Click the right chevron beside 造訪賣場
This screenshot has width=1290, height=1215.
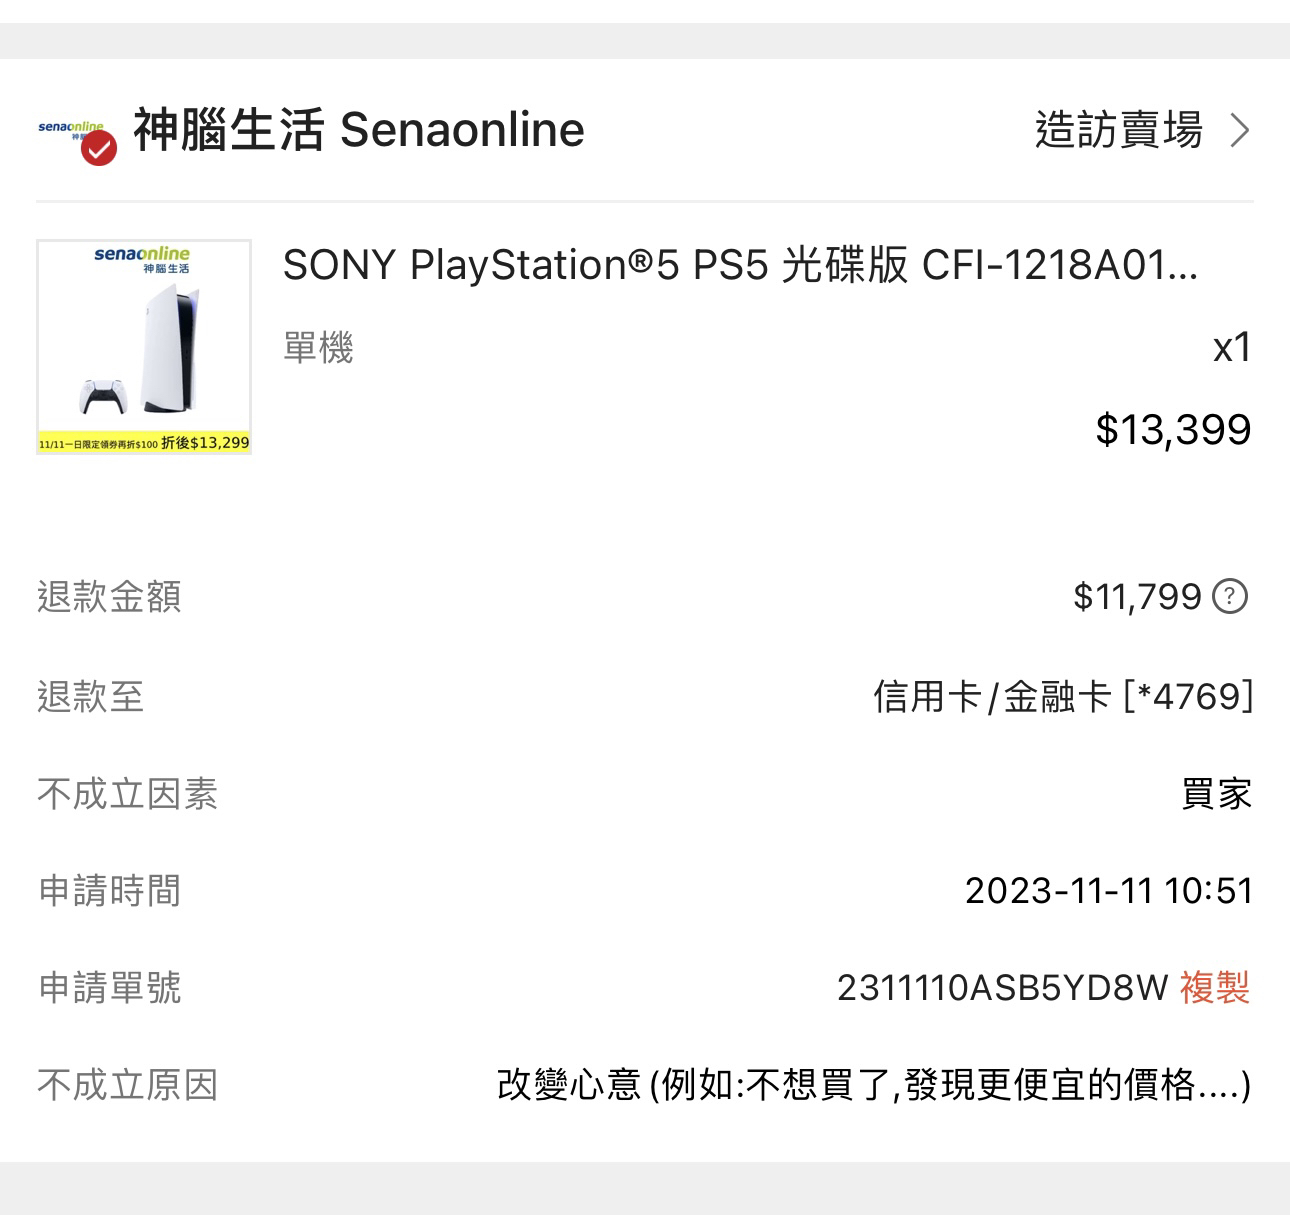click(1240, 130)
